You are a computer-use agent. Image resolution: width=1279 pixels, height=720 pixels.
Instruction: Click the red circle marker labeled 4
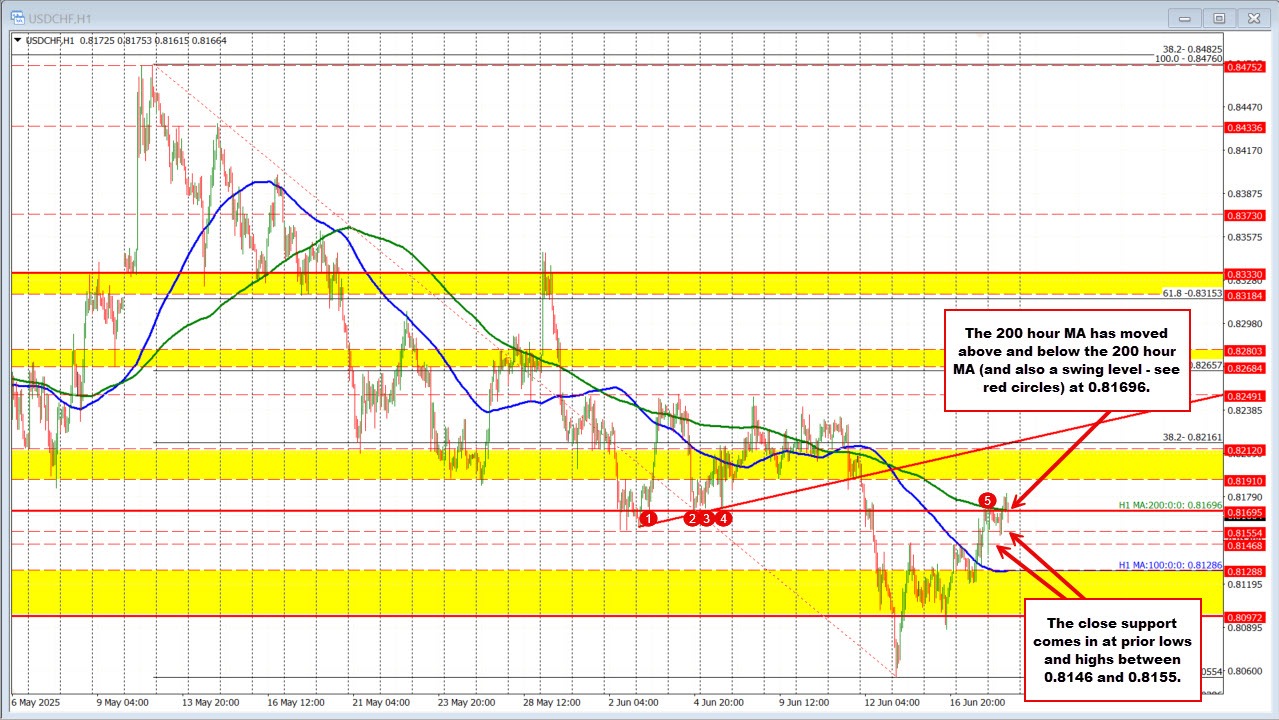(x=723, y=518)
